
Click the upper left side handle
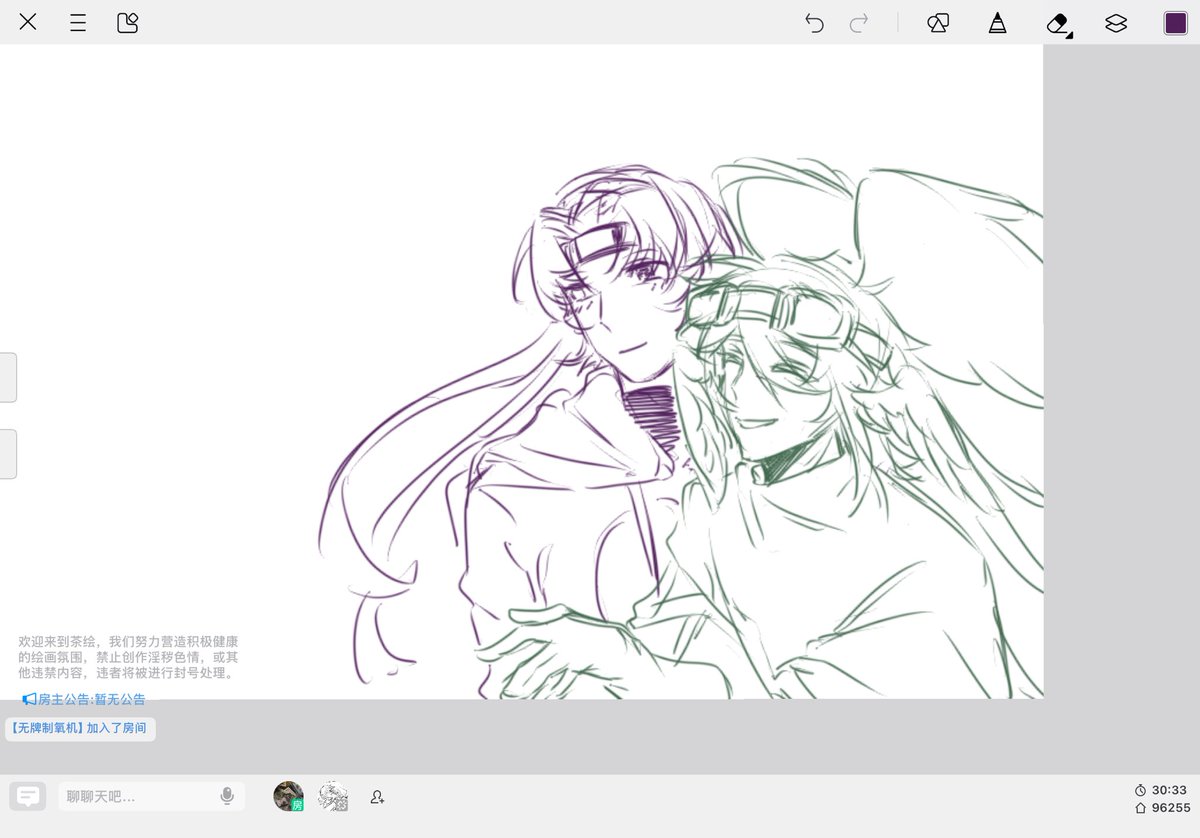pos(7,377)
